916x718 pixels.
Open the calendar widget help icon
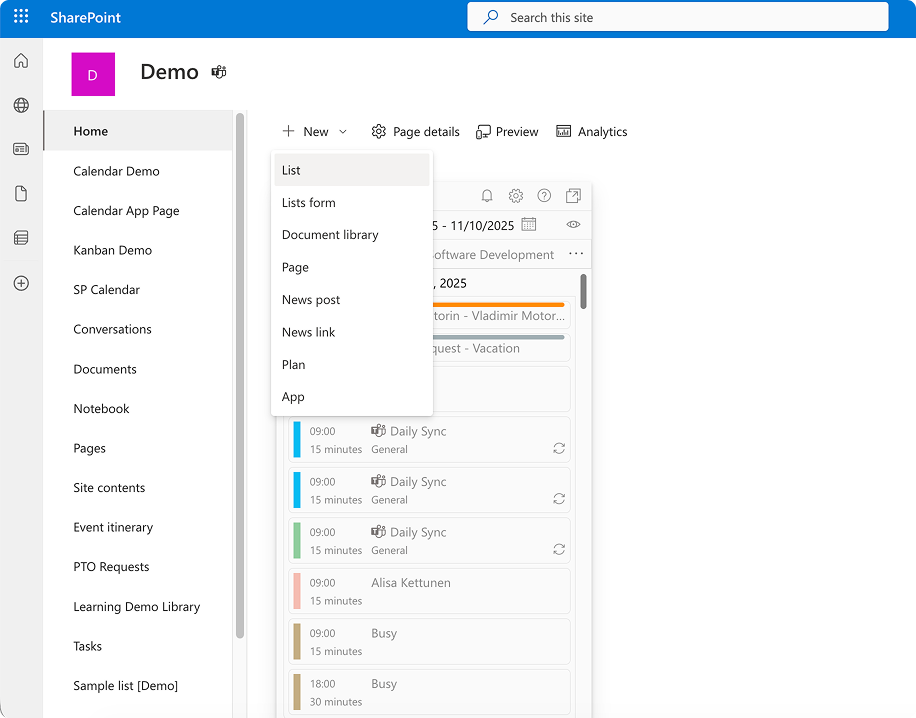(x=544, y=196)
